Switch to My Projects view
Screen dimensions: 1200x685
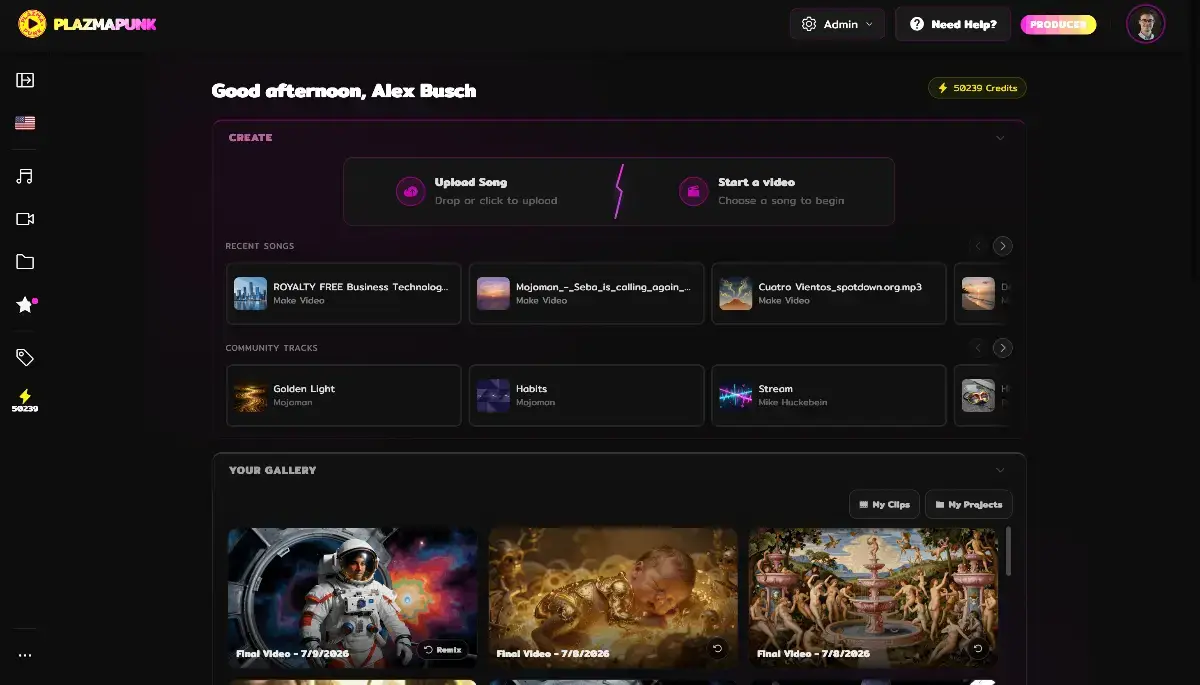(x=969, y=504)
